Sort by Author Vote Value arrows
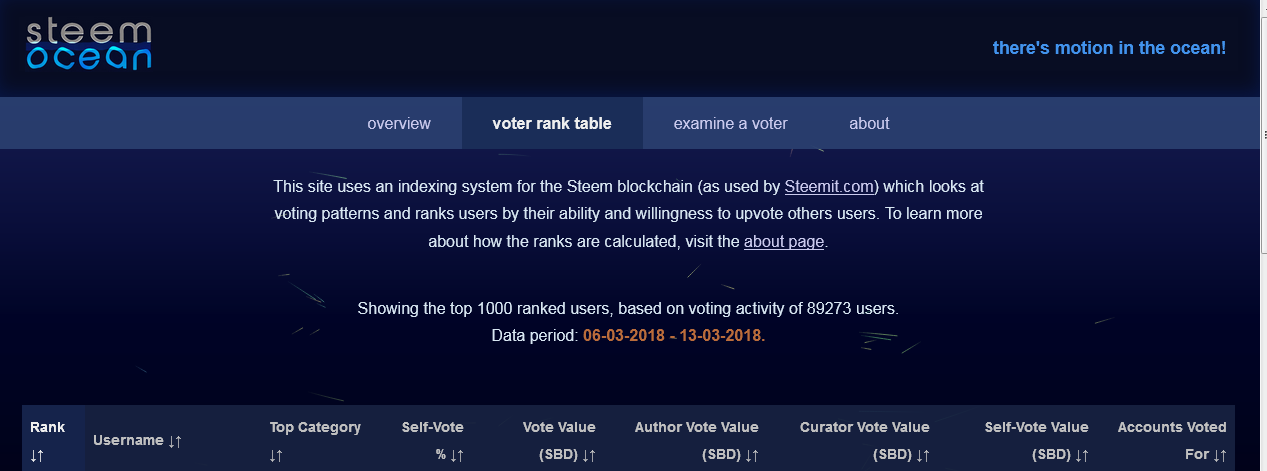The width and height of the screenshot is (1267, 471). point(752,455)
